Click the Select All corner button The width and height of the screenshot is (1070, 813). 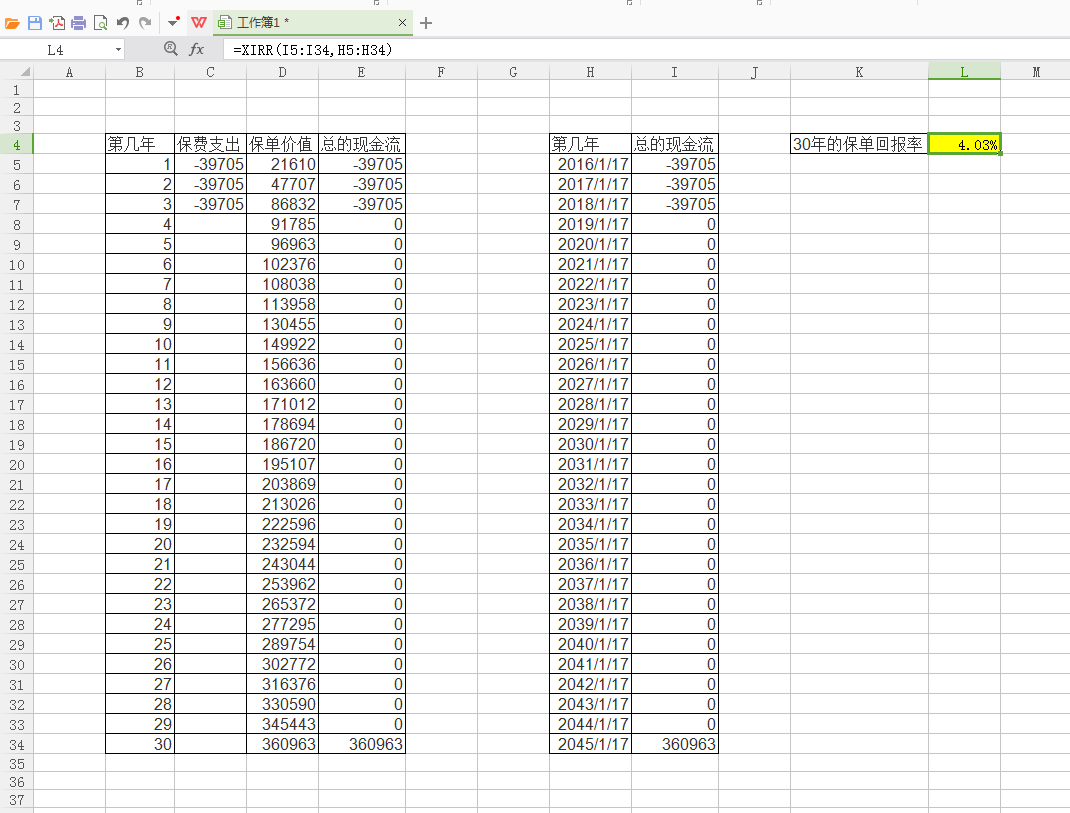[x=16, y=72]
